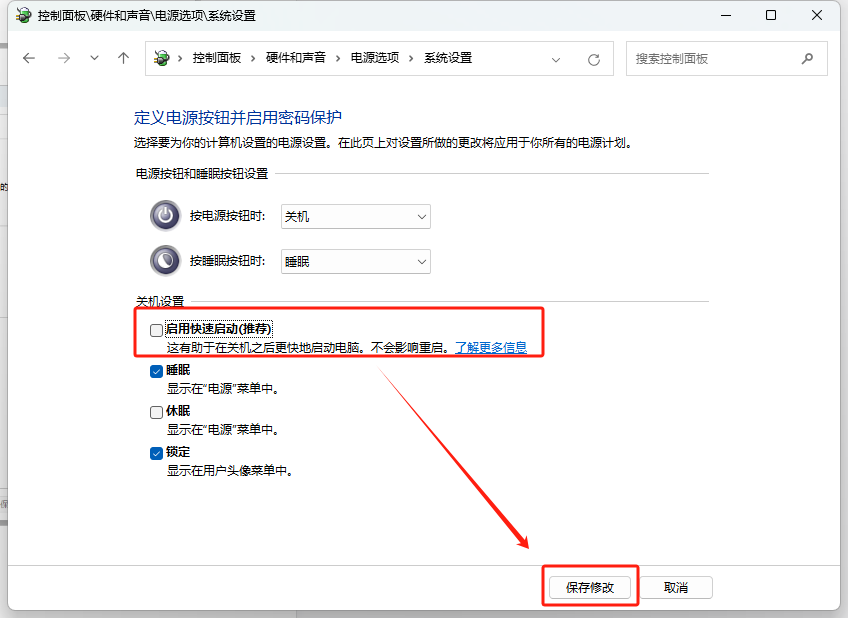Click the refresh button in address bar
This screenshot has height=618, width=848.
593,59
